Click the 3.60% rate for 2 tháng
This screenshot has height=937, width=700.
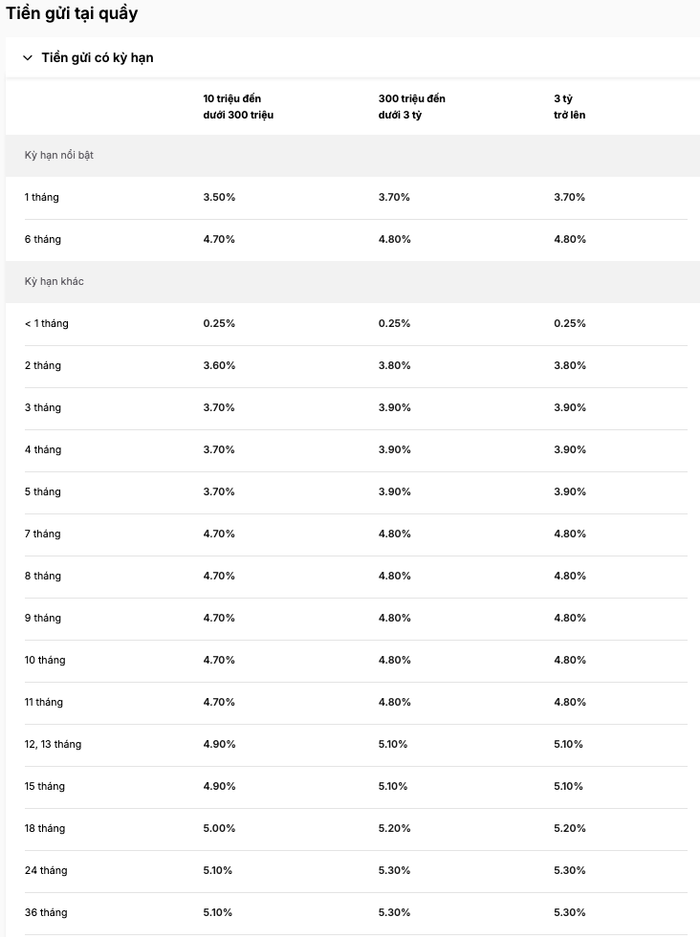coord(219,365)
